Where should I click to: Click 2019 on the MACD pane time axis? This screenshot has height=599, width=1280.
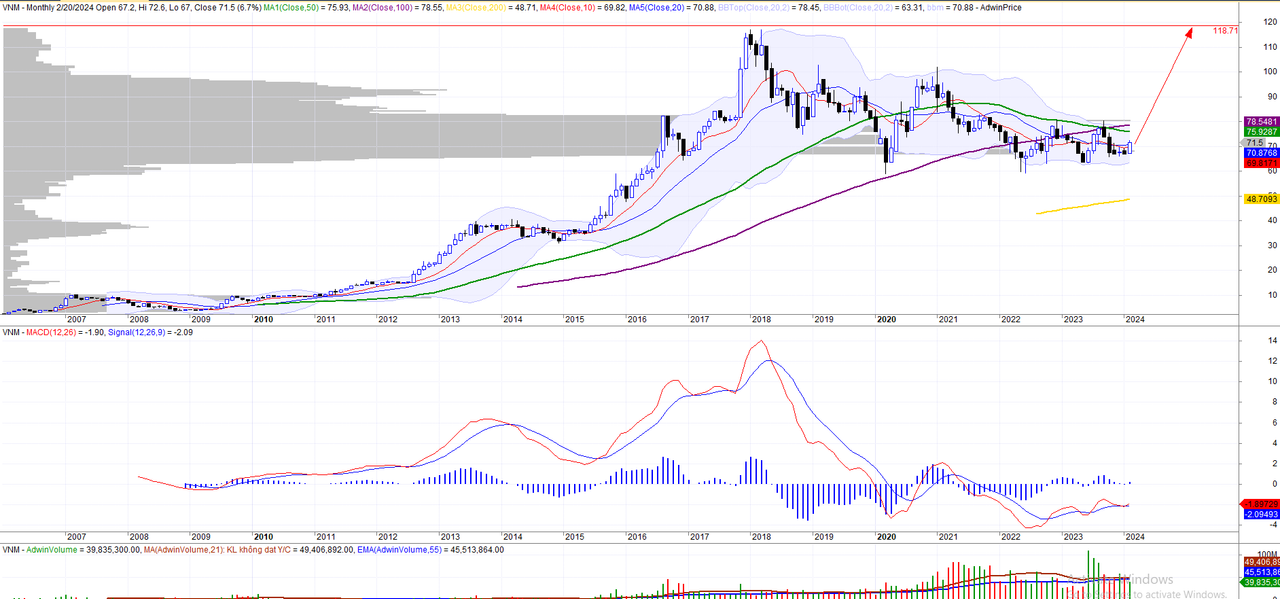tap(823, 537)
